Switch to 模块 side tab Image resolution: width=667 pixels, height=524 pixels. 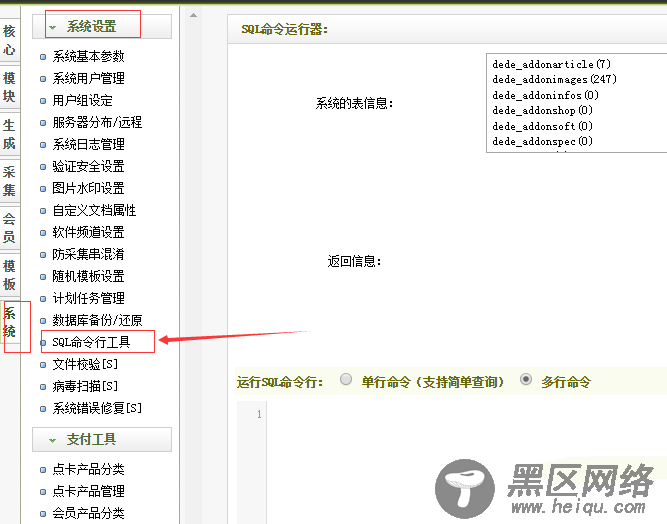9,87
